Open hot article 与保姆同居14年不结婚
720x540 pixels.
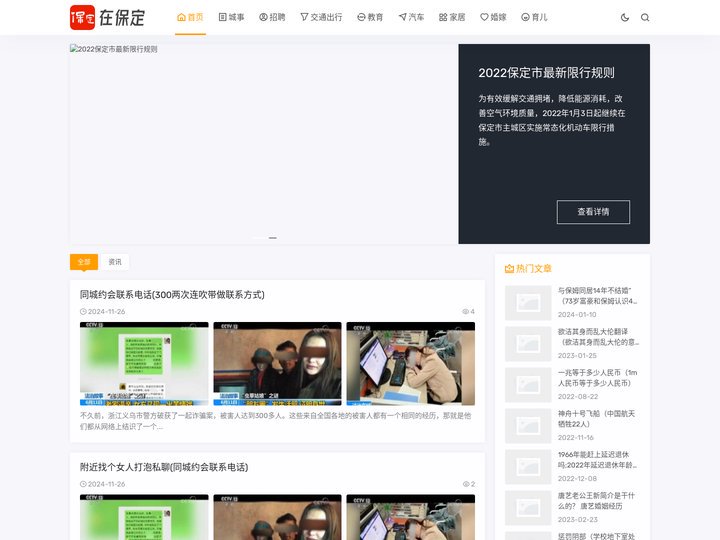point(597,296)
